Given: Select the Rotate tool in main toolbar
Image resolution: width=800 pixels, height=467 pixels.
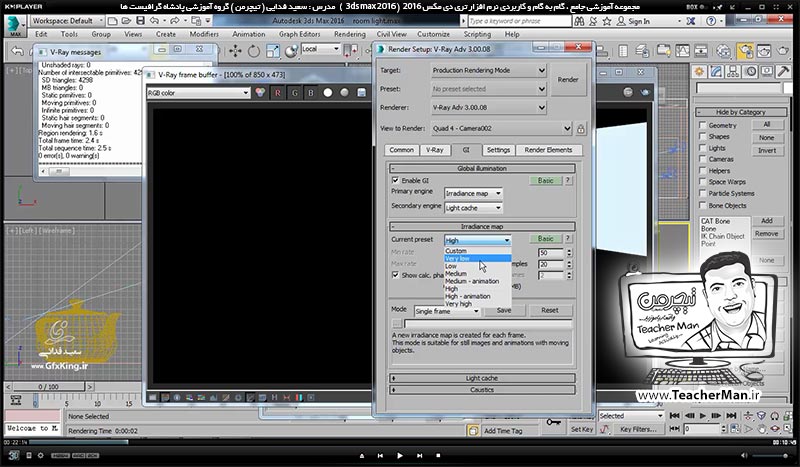Looking at the screenshot, I should [254, 51].
